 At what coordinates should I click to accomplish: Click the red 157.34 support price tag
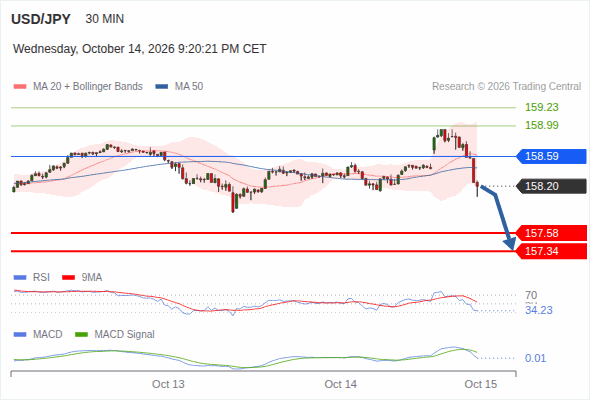click(551, 251)
